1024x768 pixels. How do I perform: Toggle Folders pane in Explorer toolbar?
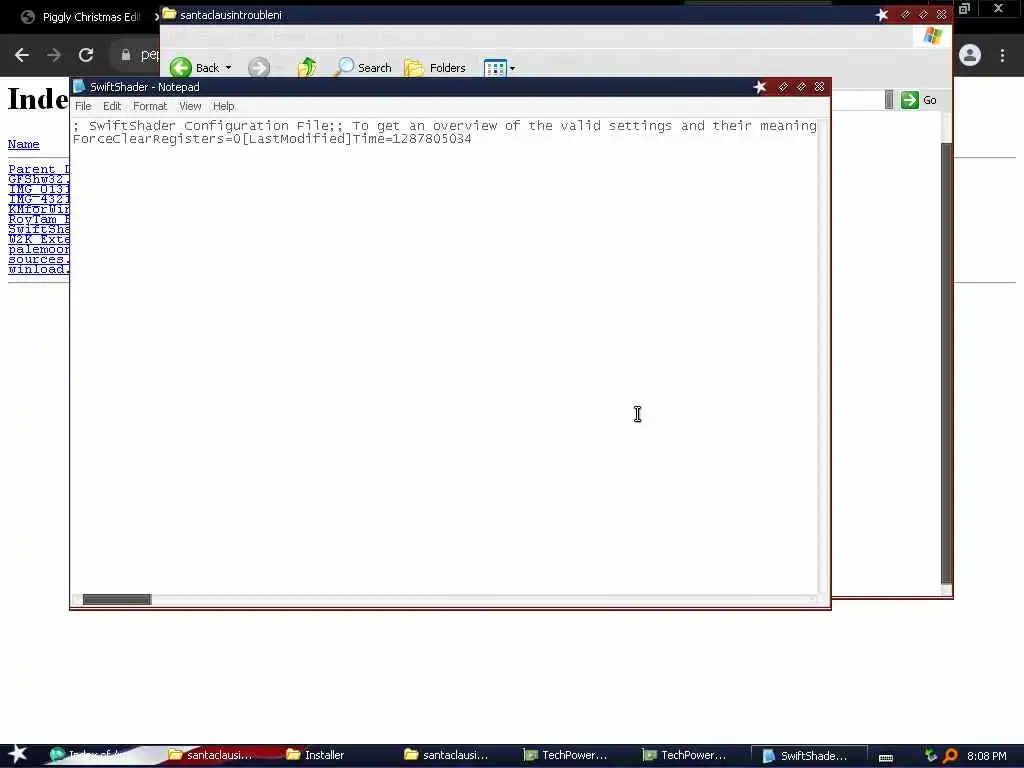(435, 67)
